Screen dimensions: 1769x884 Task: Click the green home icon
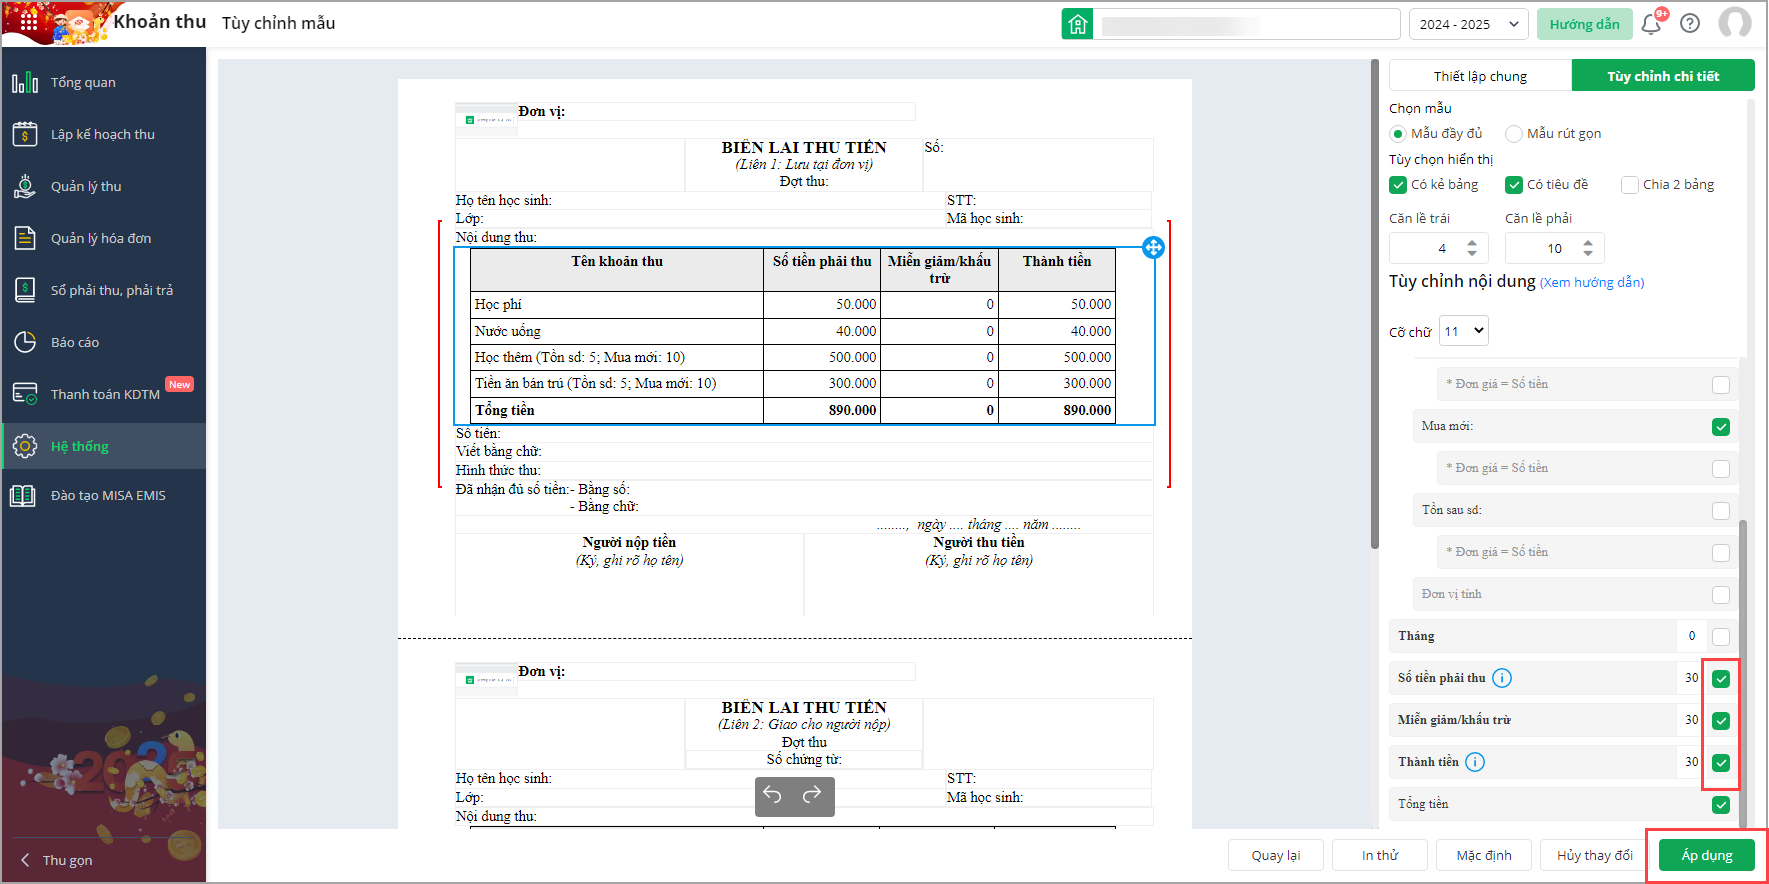coord(1077,24)
